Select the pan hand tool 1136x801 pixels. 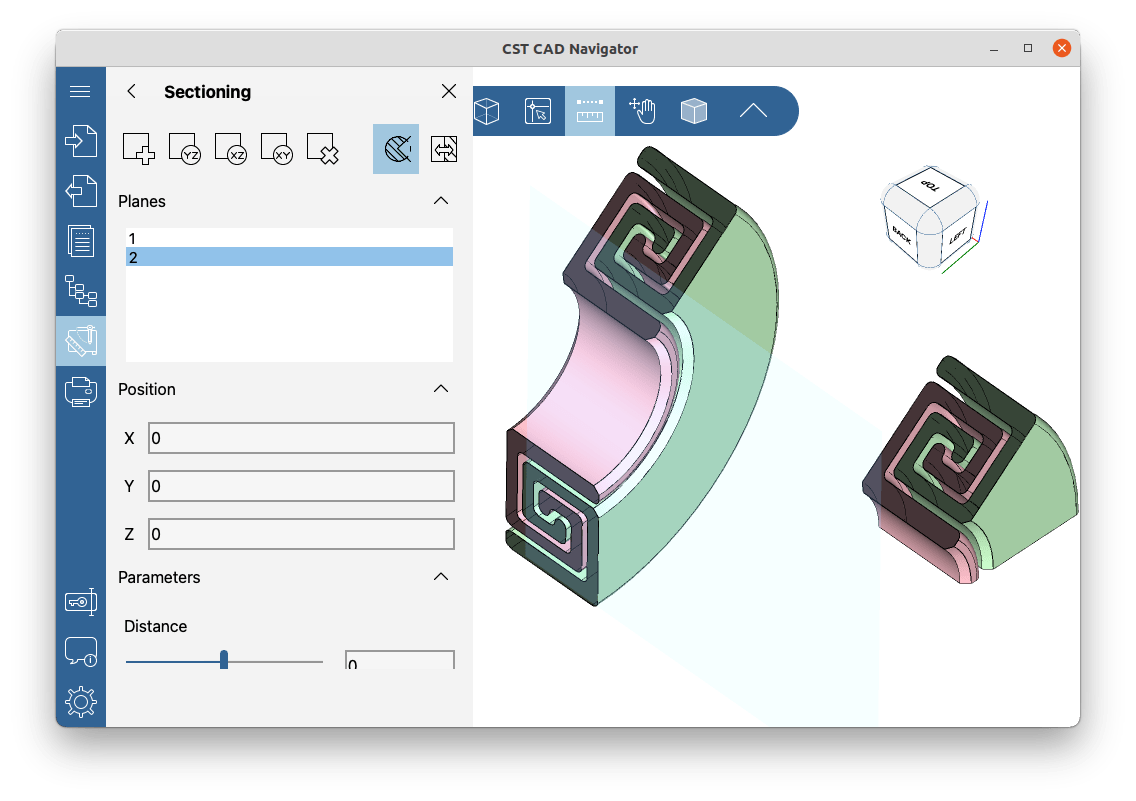(x=641, y=111)
